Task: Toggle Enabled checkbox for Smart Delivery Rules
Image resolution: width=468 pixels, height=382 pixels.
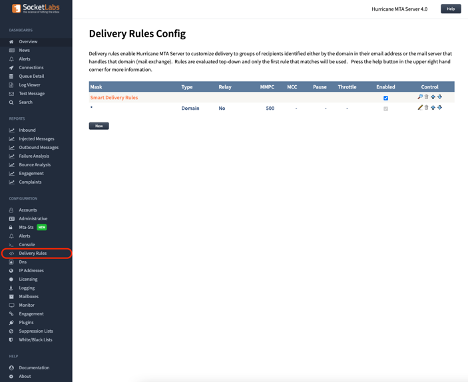Action: click(386, 98)
